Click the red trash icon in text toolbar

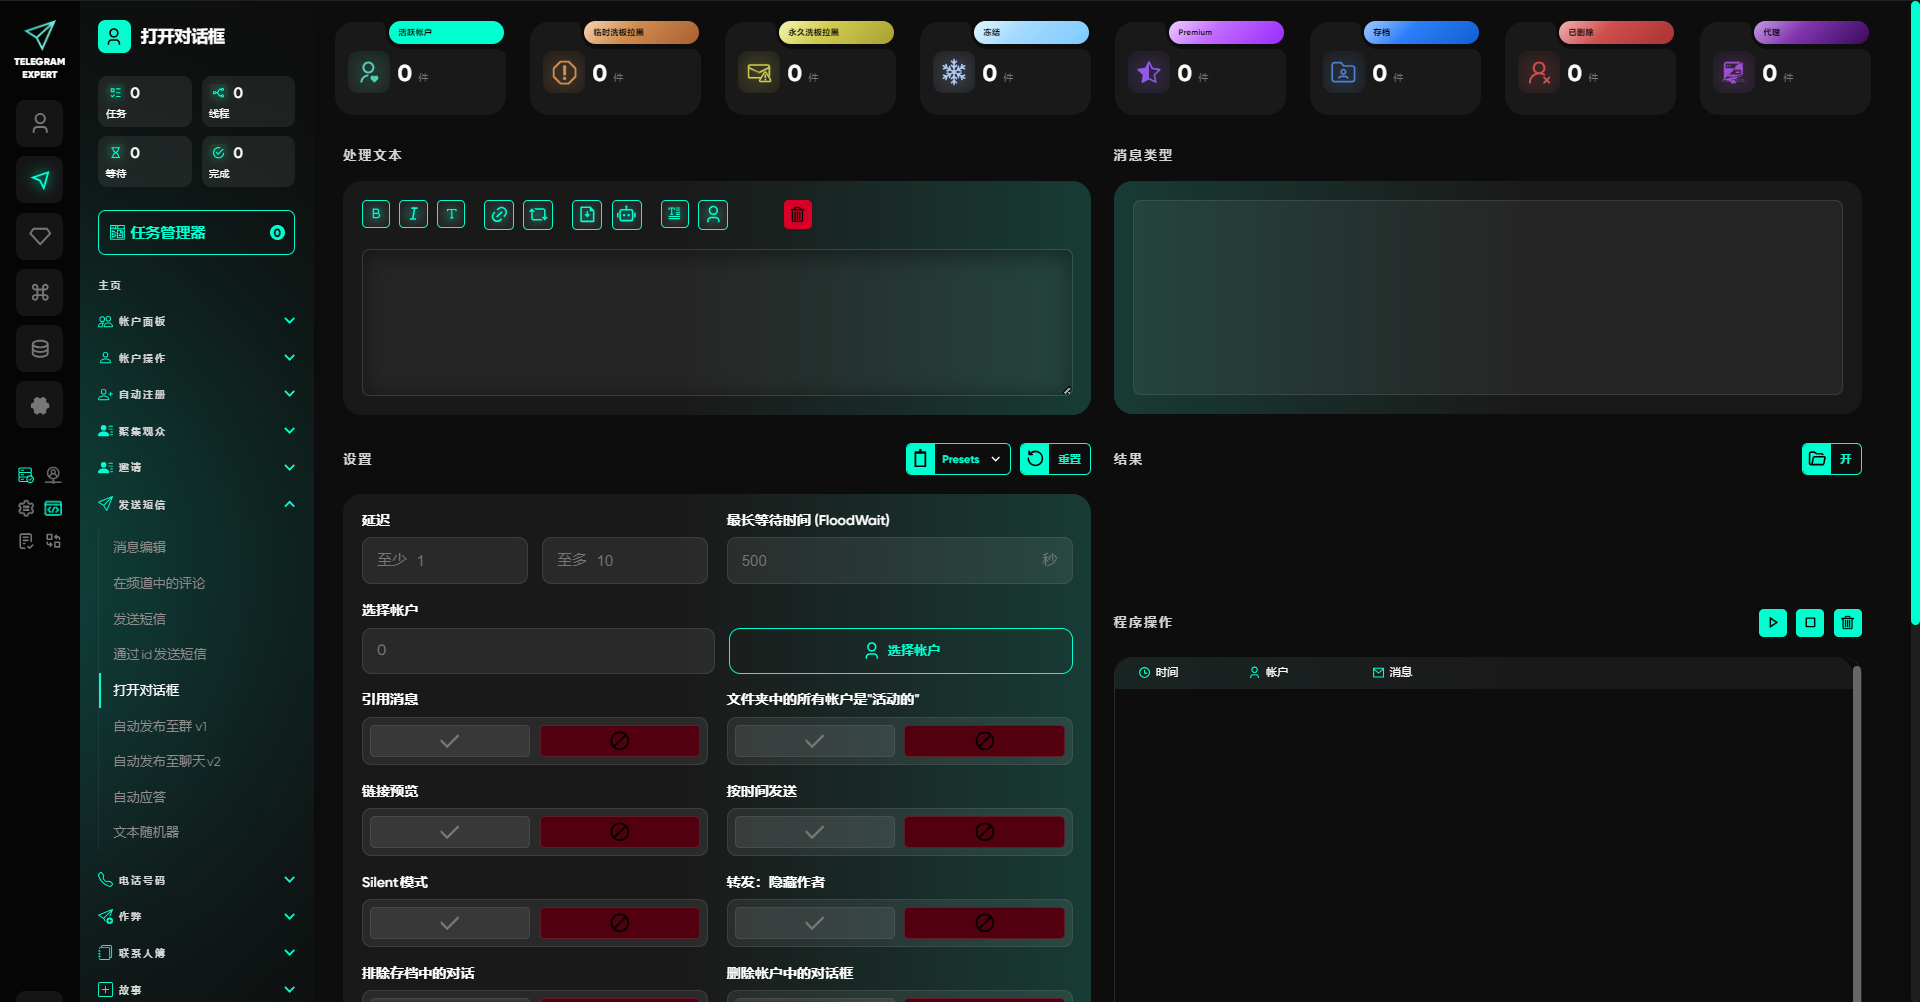[797, 214]
